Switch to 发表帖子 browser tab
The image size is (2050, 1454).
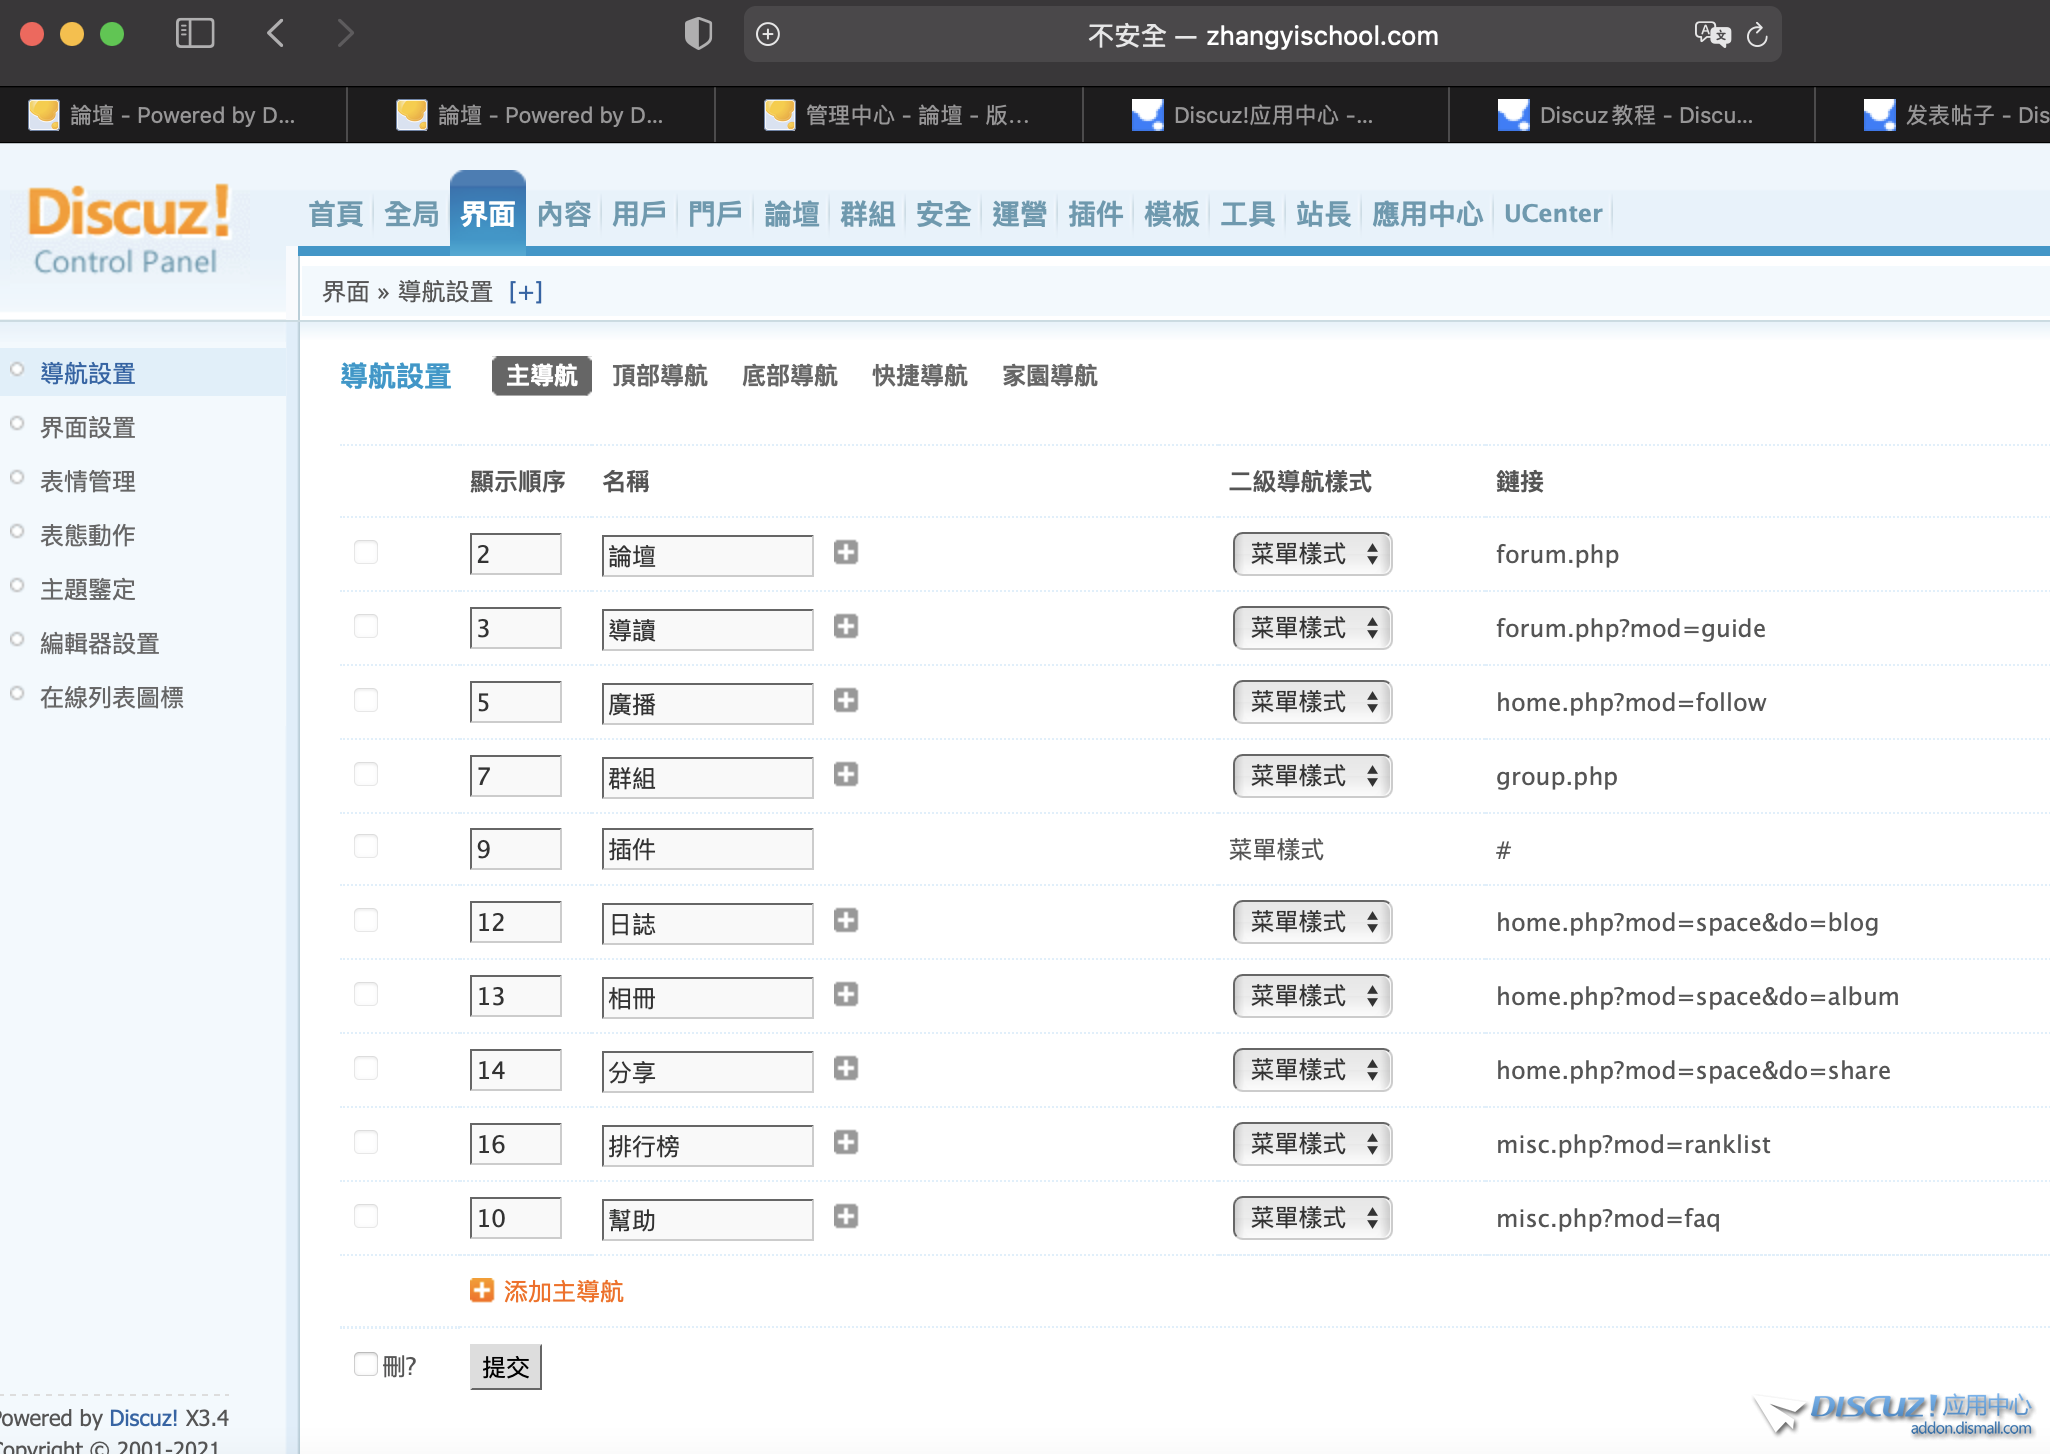(1933, 115)
